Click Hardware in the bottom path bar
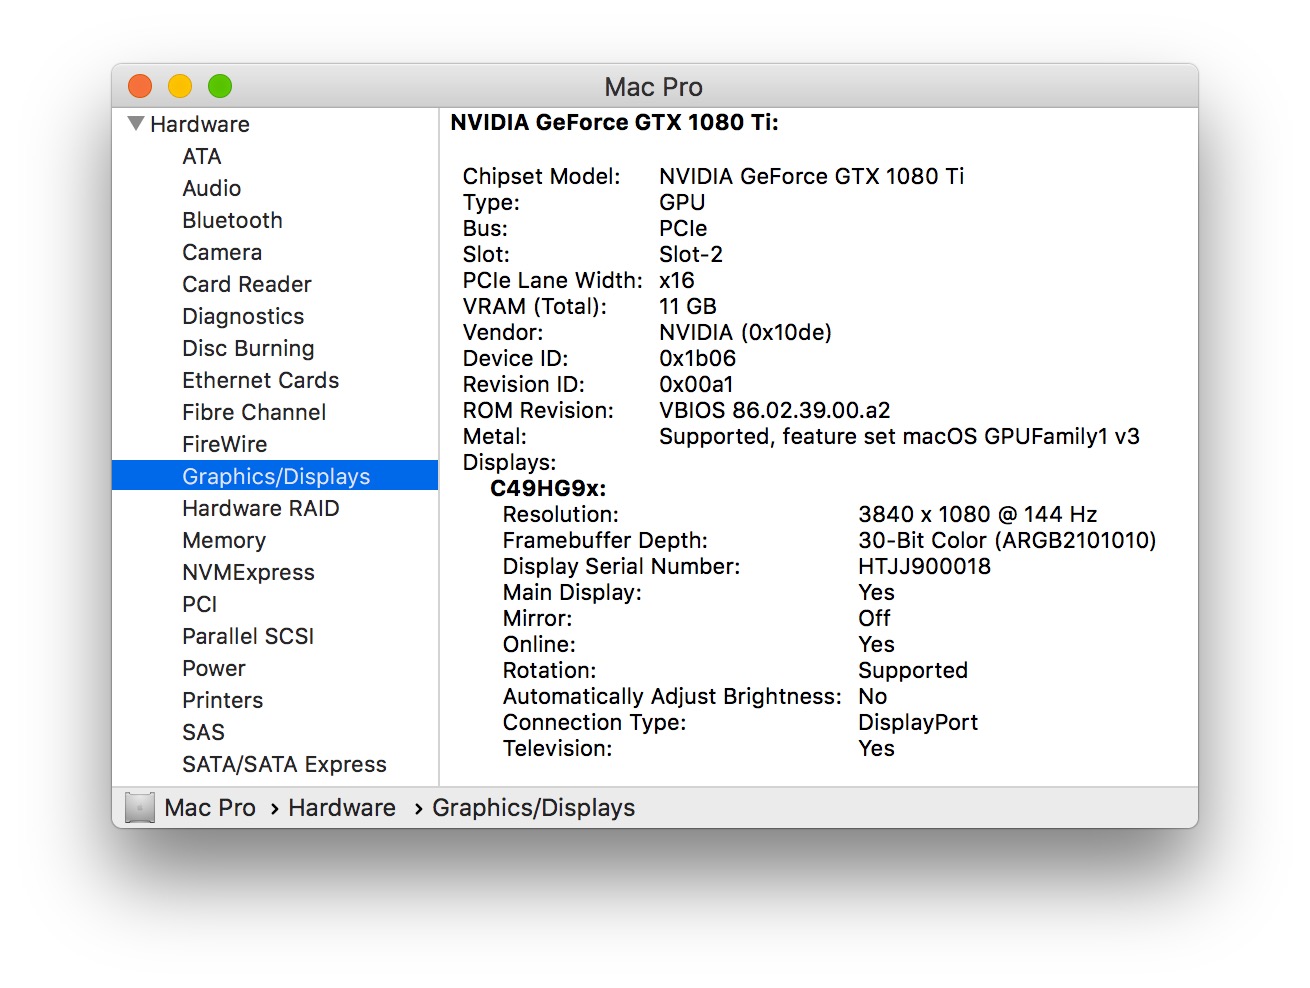1310x988 pixels. [342, 808]
